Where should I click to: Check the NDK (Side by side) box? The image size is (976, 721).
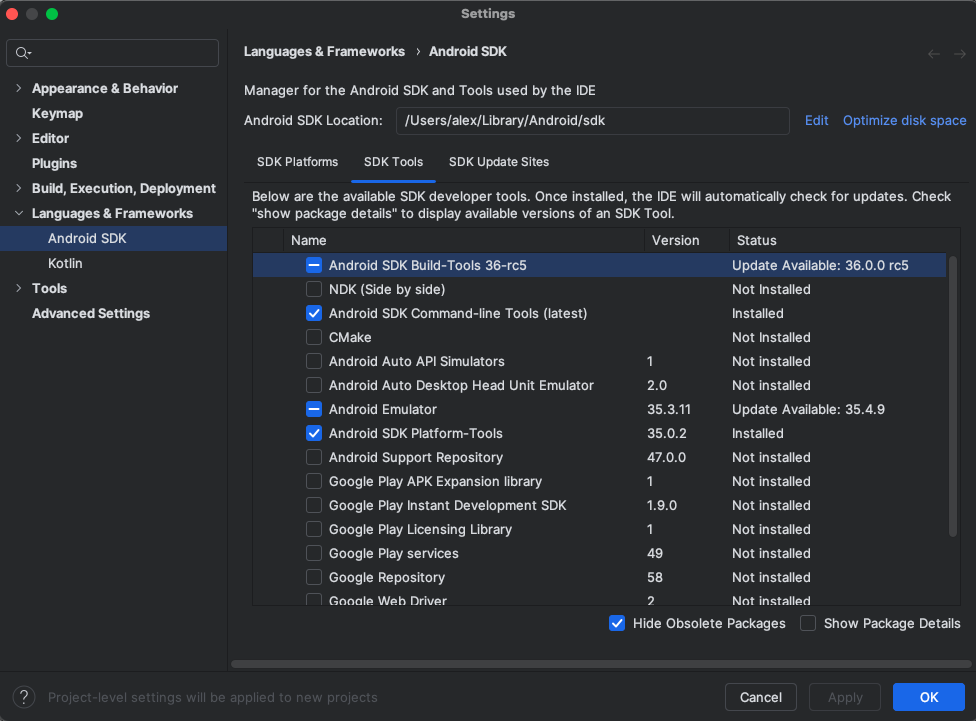pos(314,290)
